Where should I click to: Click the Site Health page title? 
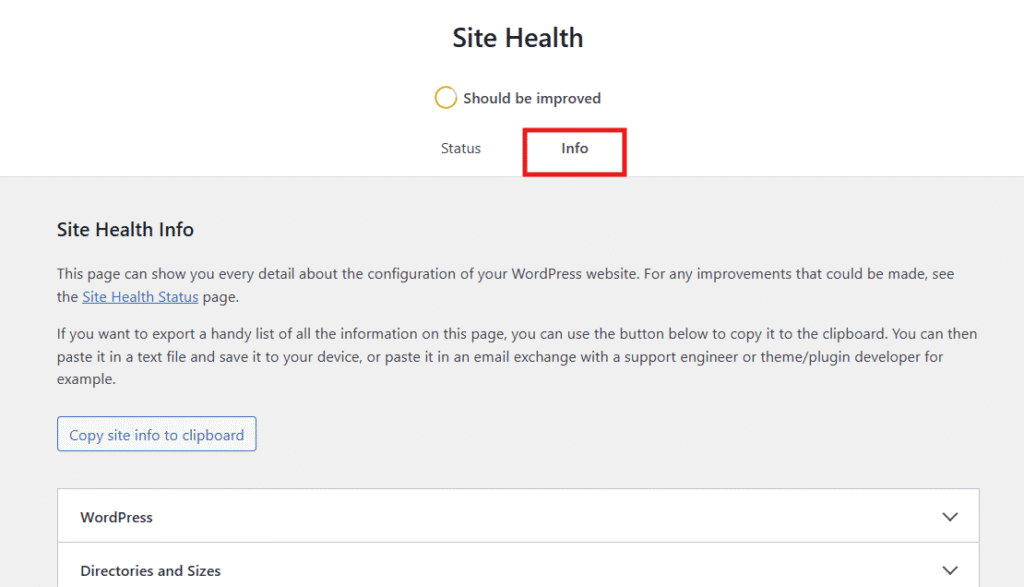pyautogui.click(x=517, y=38)
